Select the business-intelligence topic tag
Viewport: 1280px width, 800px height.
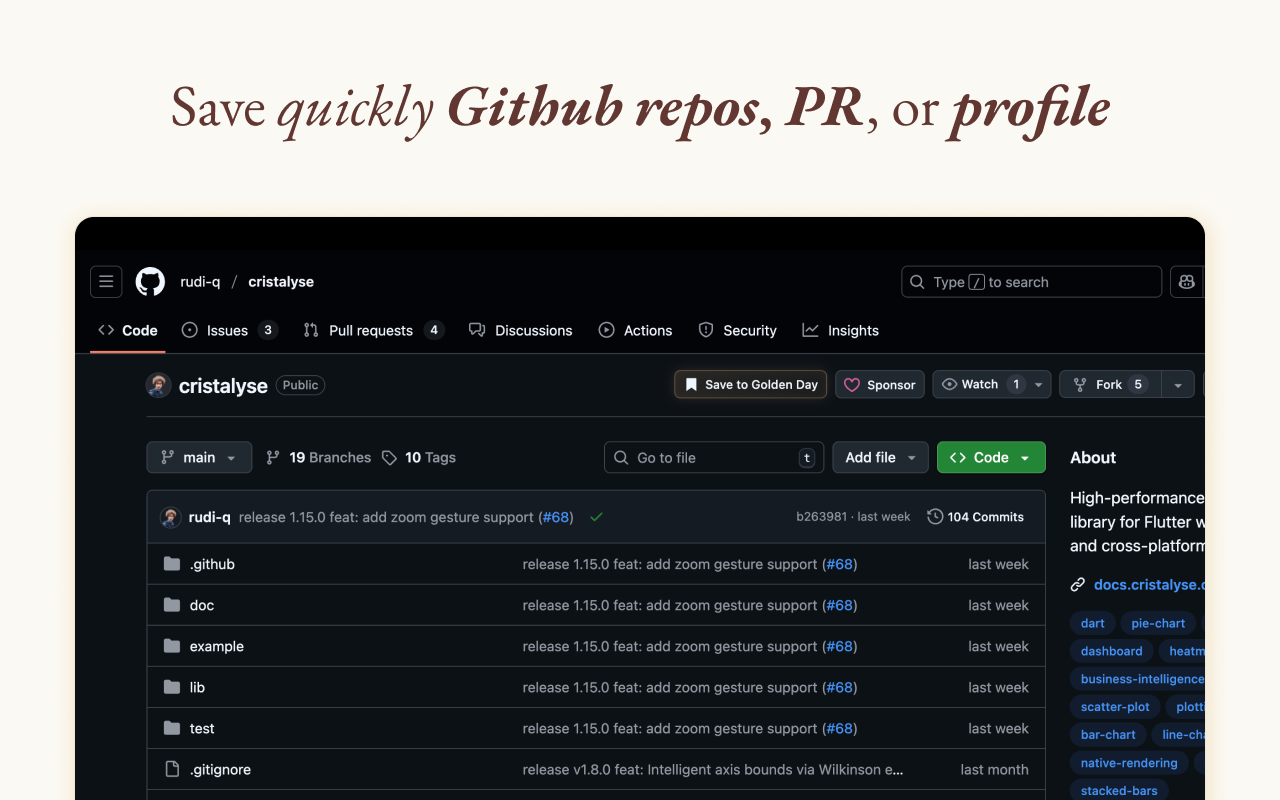tap(1138, 679)
